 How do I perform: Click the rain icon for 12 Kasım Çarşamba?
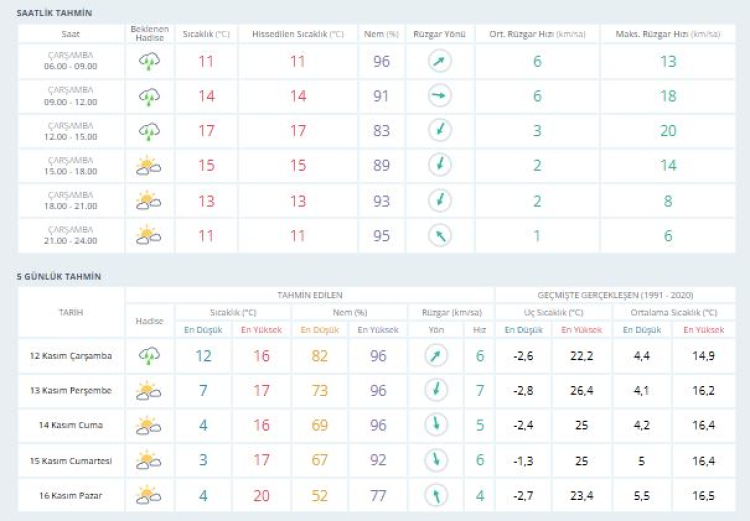[x=149, y=356]
